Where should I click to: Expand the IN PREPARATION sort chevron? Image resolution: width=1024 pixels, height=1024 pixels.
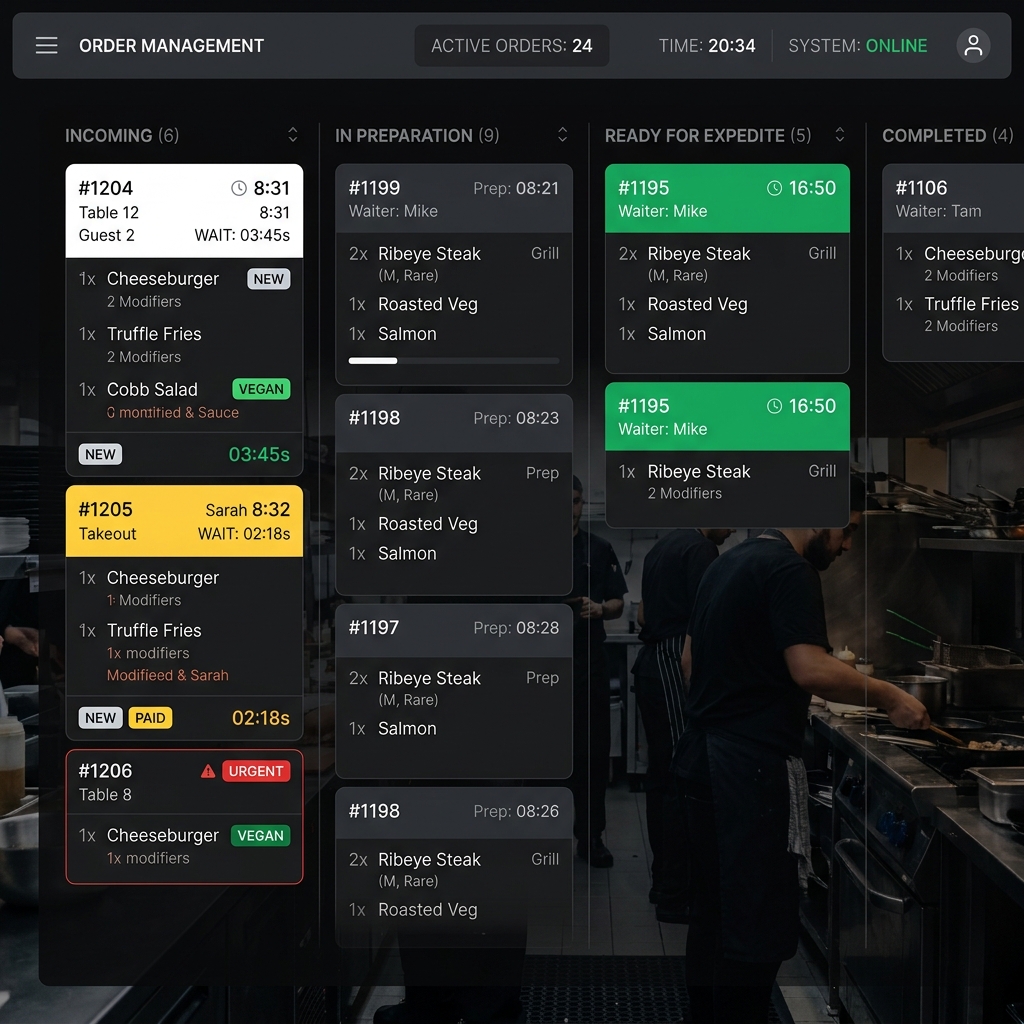[562, 134]
